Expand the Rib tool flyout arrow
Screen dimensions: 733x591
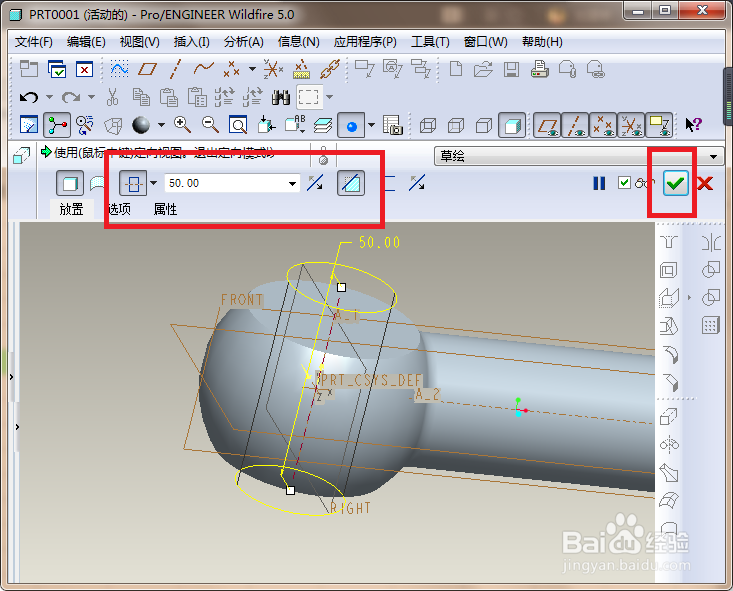coord(689,297)
